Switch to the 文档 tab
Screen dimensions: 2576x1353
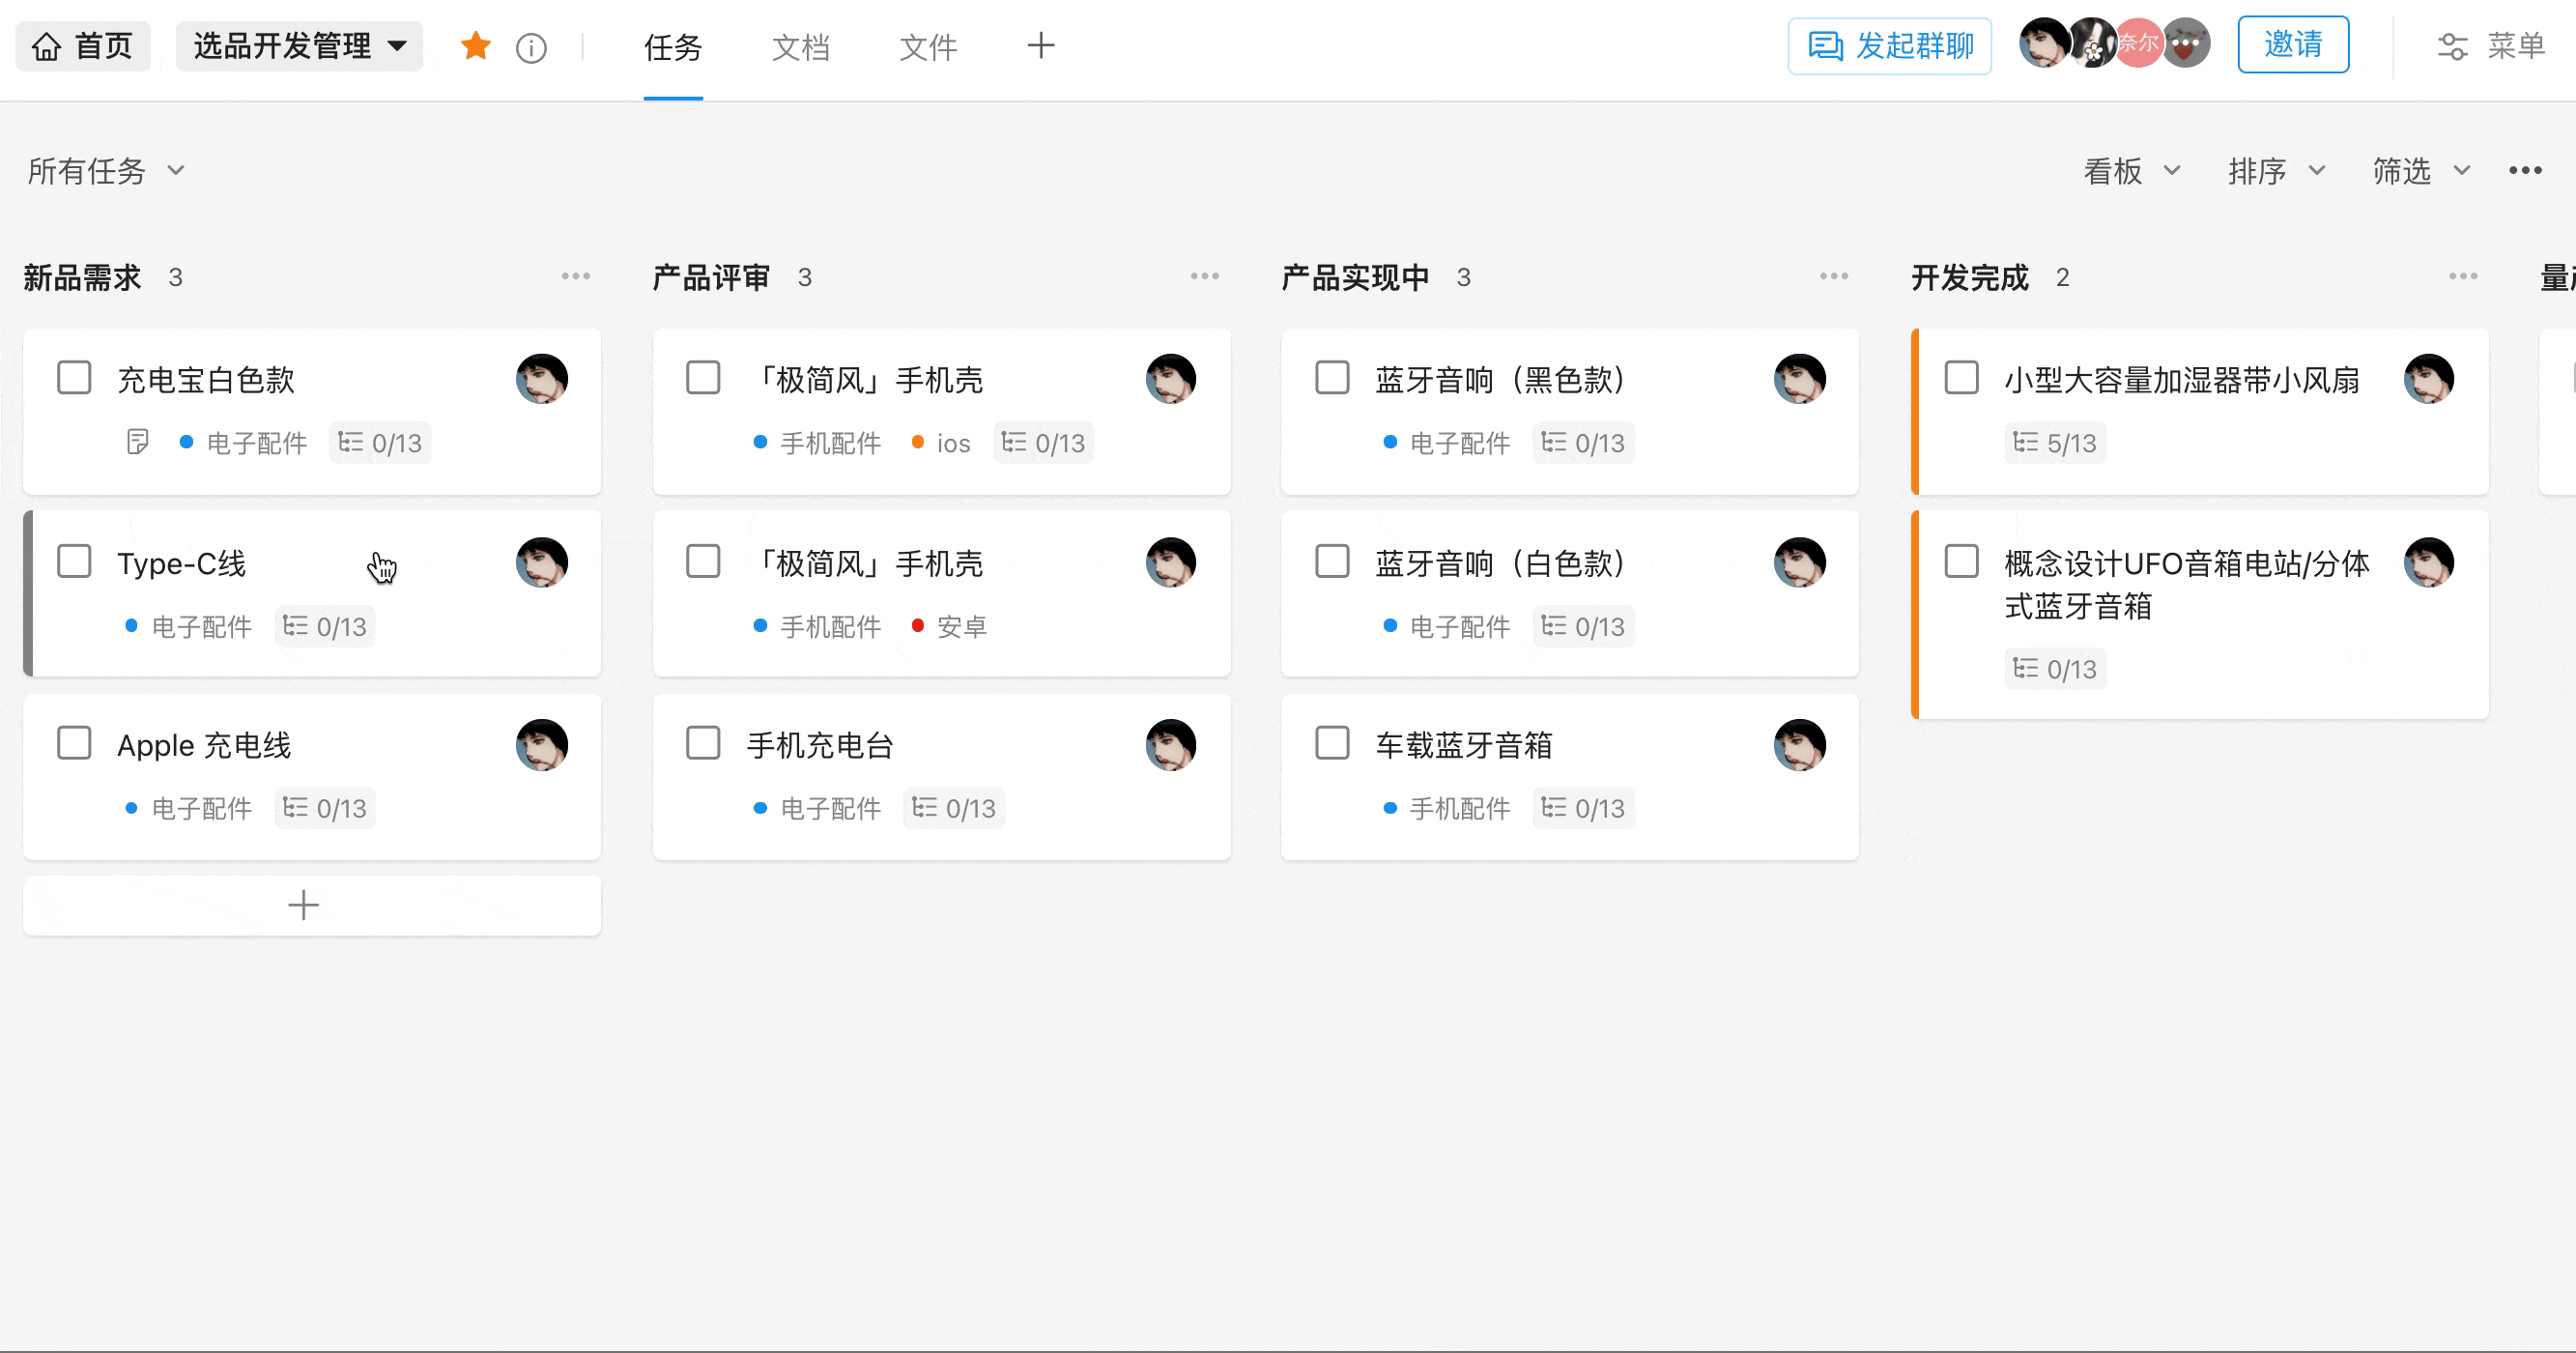(x=800, y=47)
